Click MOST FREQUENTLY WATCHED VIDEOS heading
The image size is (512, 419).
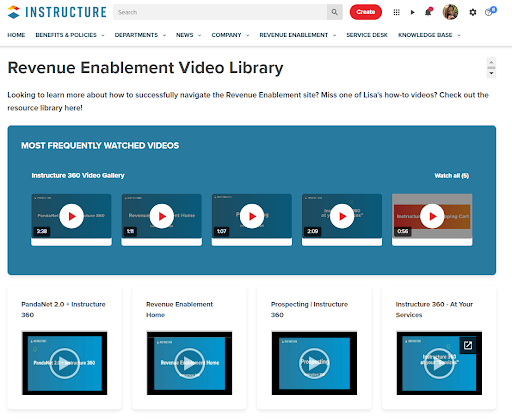coord(100,146)
